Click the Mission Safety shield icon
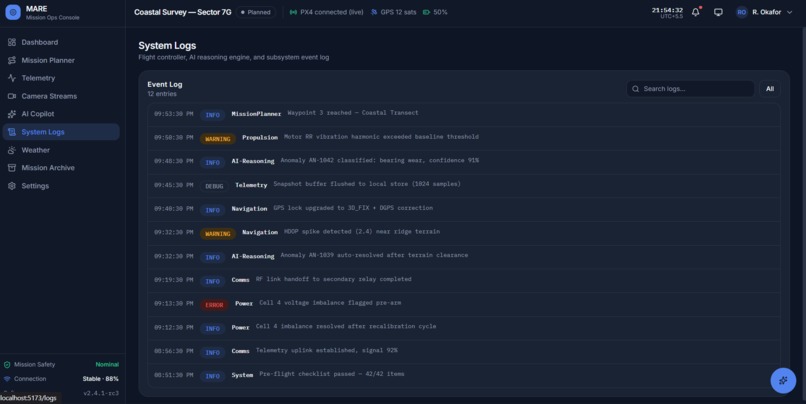 pyautogui.click(x=7, y=365)
